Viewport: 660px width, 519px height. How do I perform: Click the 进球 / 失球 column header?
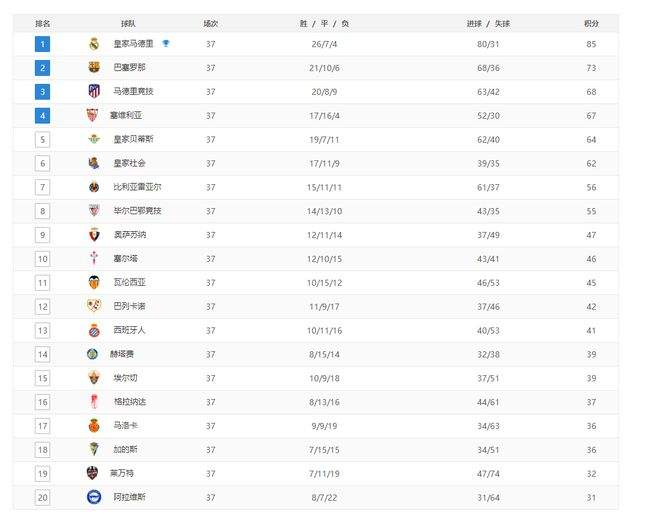point(488,24)
